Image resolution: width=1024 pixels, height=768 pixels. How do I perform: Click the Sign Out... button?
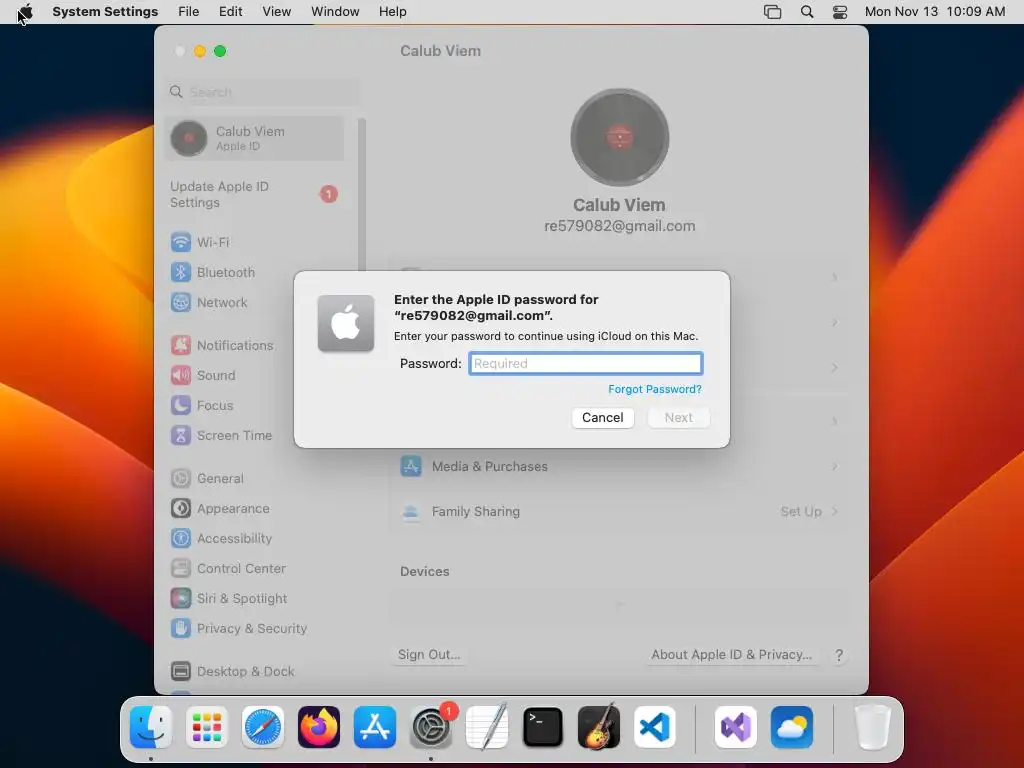(x=429, y=654)
